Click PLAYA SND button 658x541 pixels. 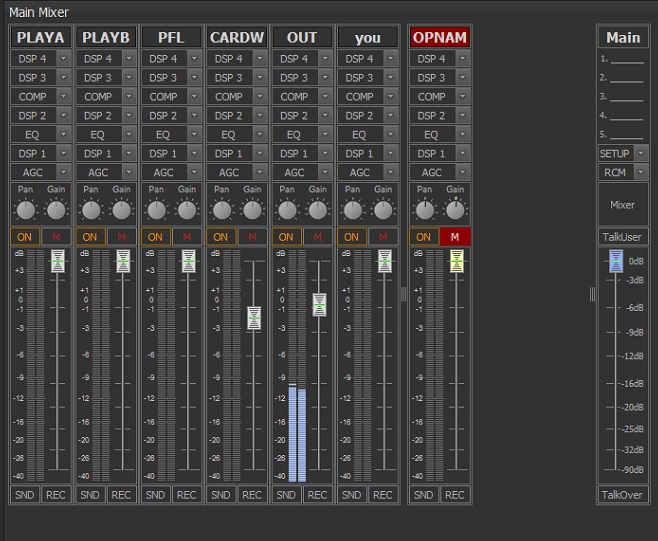[25, 495]
